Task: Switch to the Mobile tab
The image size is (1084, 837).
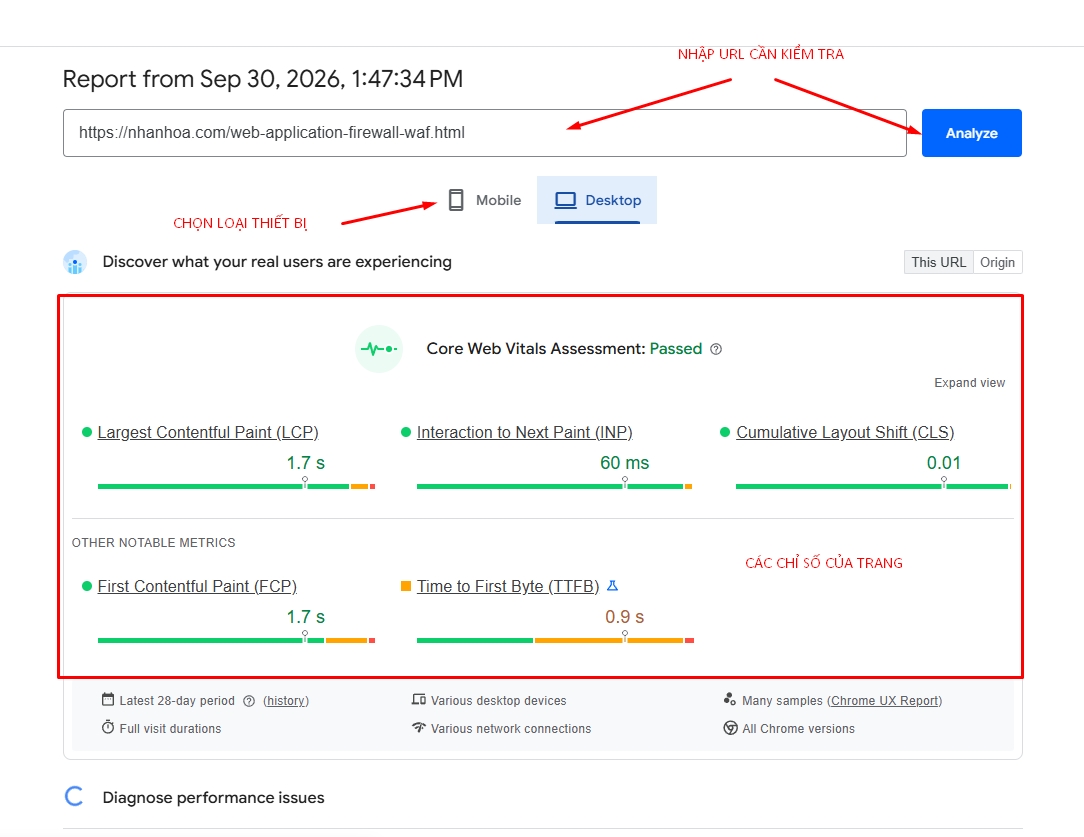Action: coord(485,200)
